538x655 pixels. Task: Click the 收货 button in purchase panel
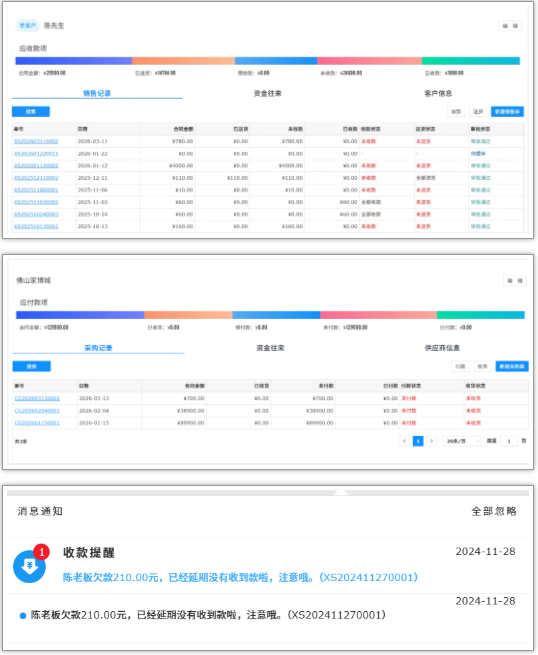(482, 366)
